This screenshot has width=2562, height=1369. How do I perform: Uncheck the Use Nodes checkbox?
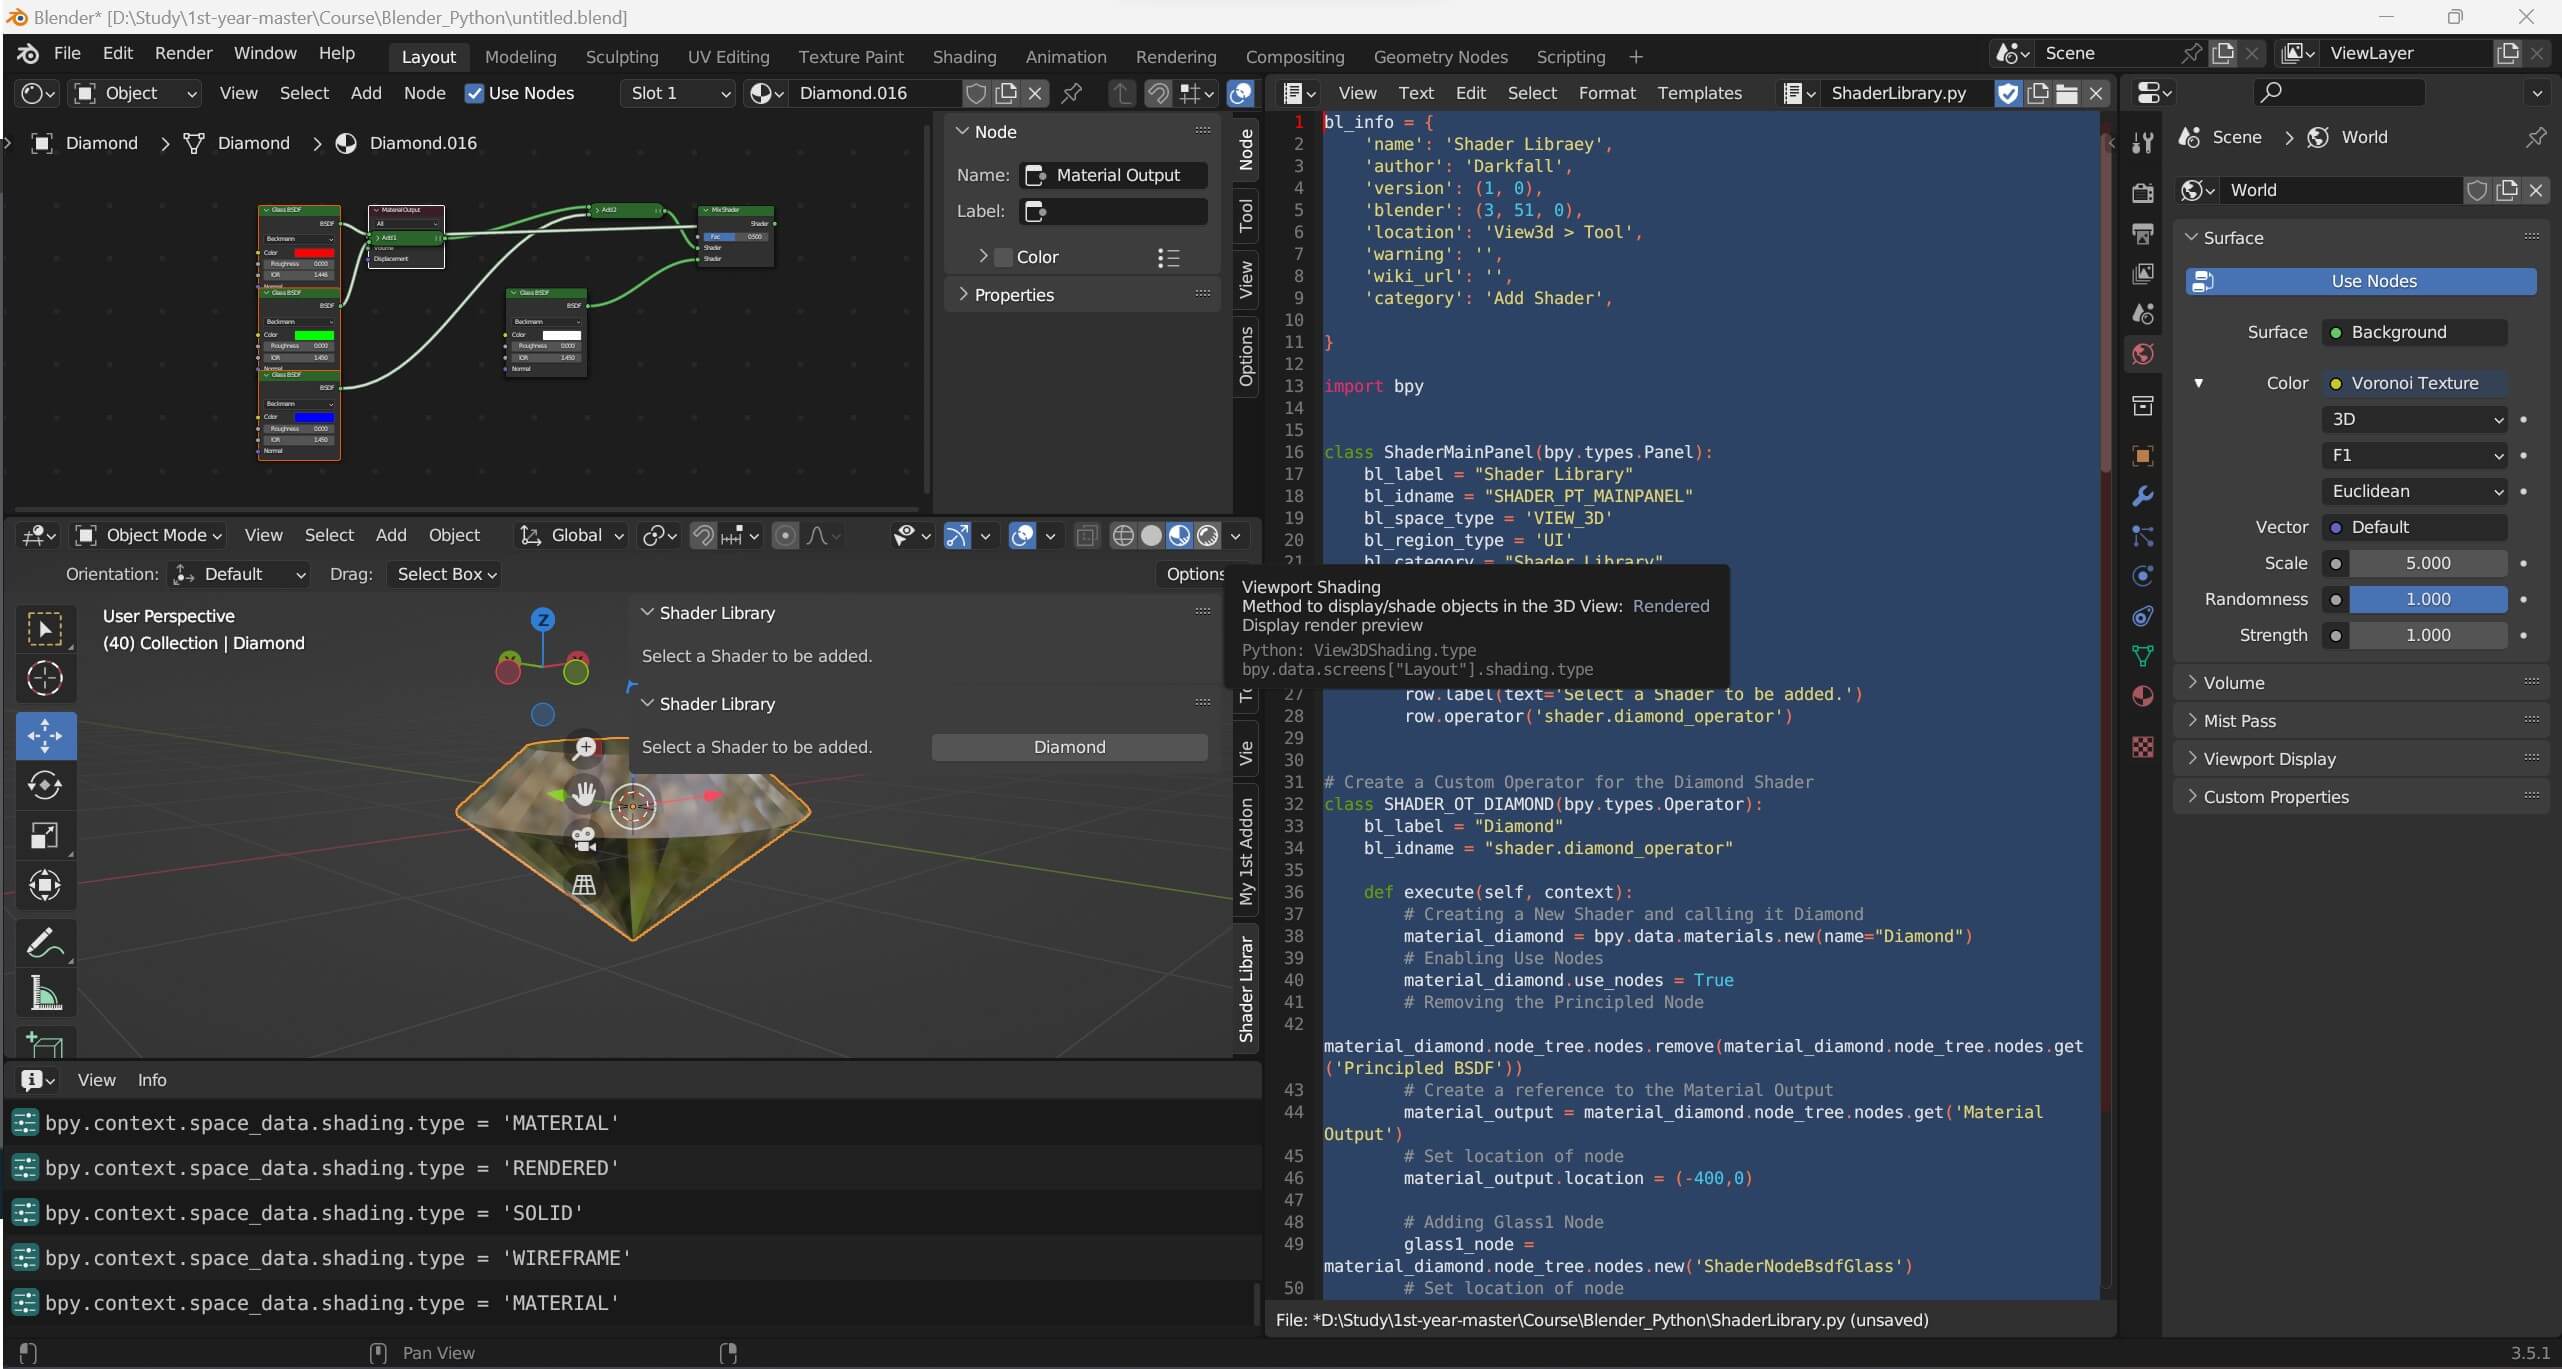point(475,93)
